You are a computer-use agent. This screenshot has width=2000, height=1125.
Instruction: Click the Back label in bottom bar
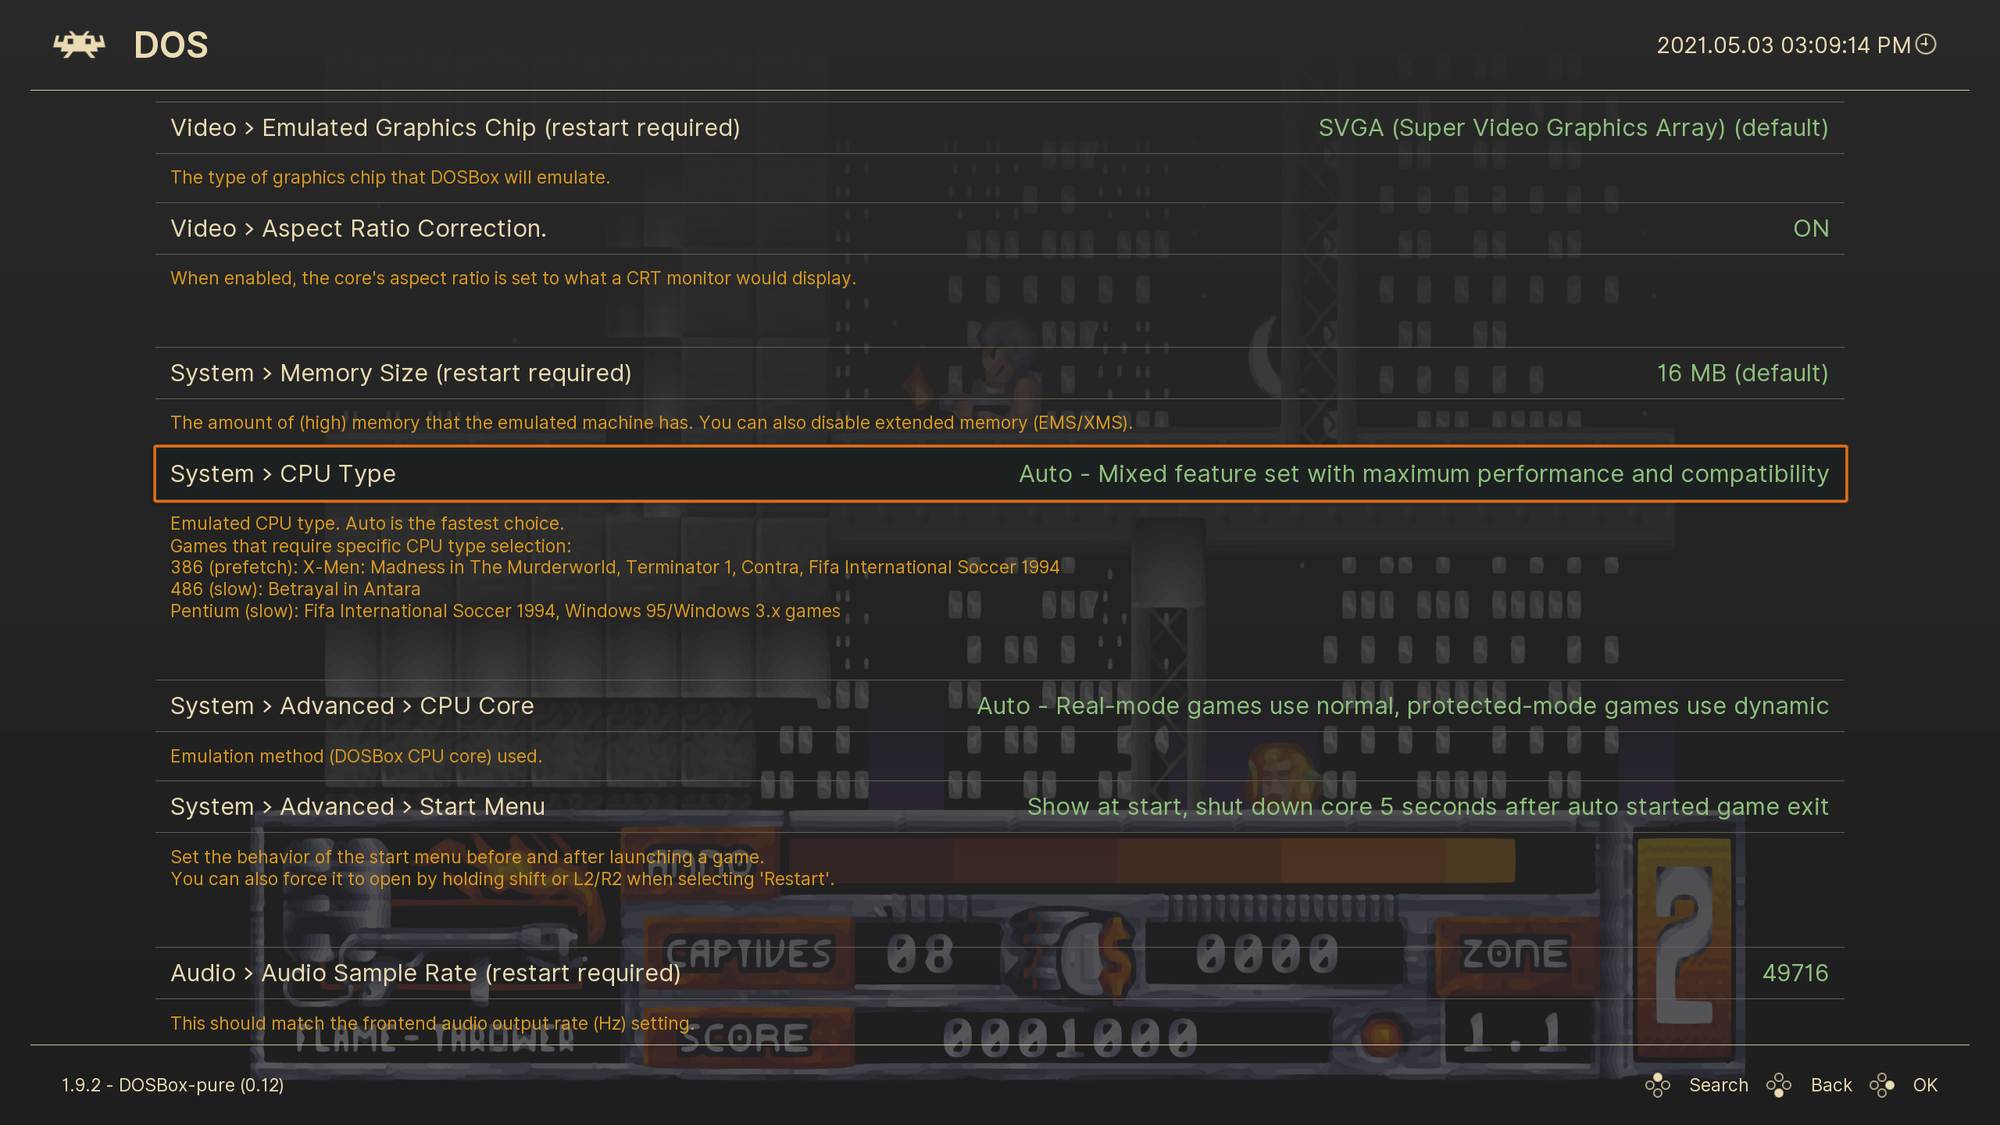pyautogui.click(x=1831, y=1085)
